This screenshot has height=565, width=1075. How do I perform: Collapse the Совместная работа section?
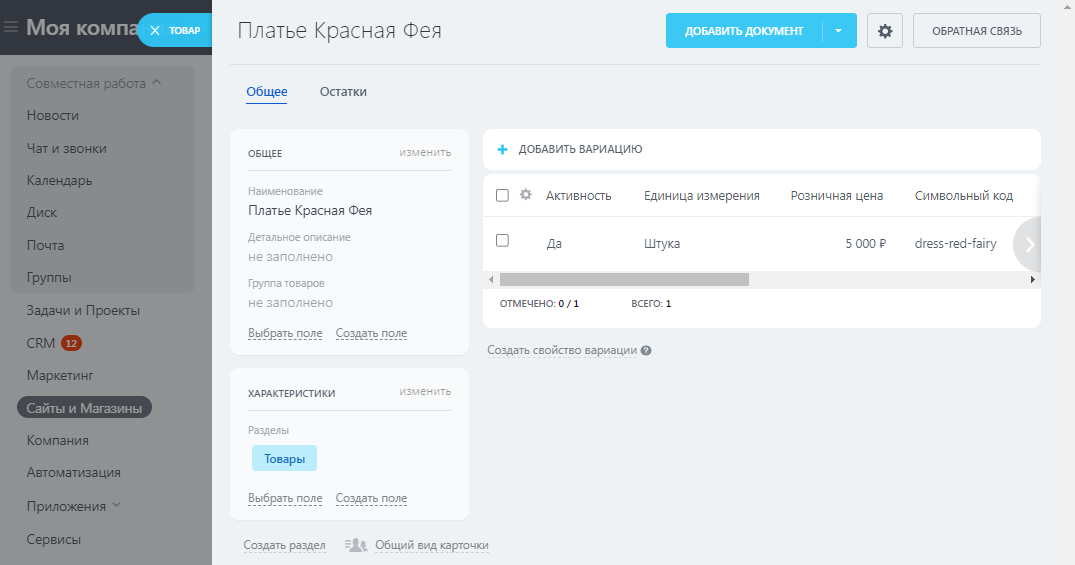point(157,83)
